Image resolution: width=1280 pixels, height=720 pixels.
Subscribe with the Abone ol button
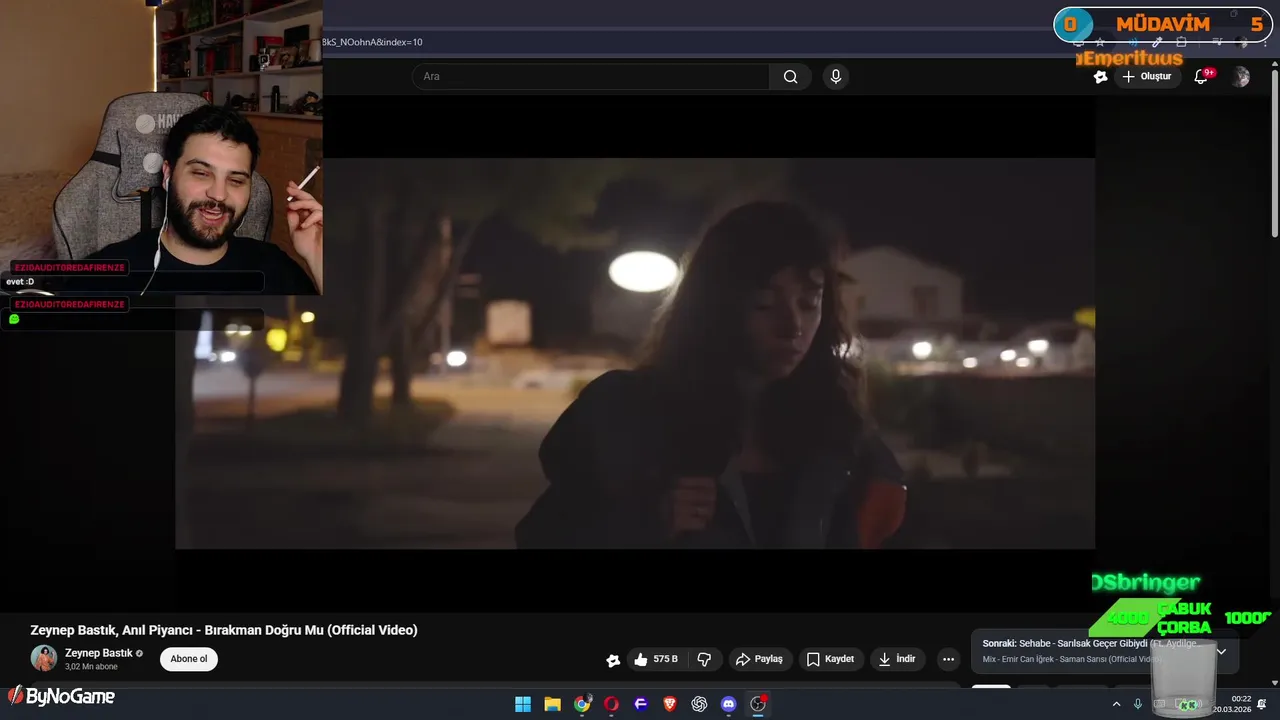(189, 659)
